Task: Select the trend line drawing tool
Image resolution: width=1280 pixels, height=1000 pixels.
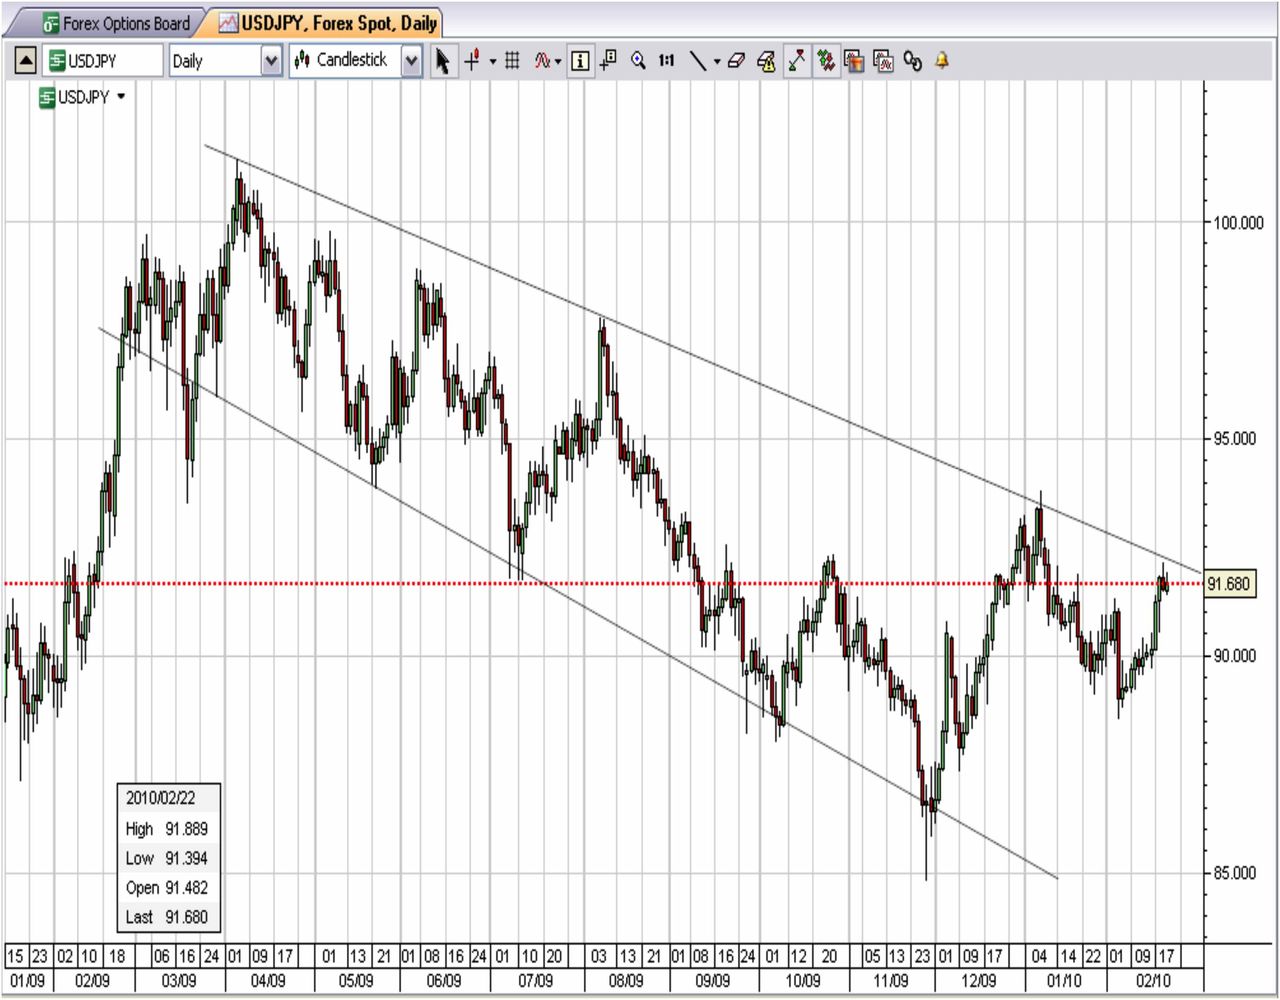Action: coord(698,61)
